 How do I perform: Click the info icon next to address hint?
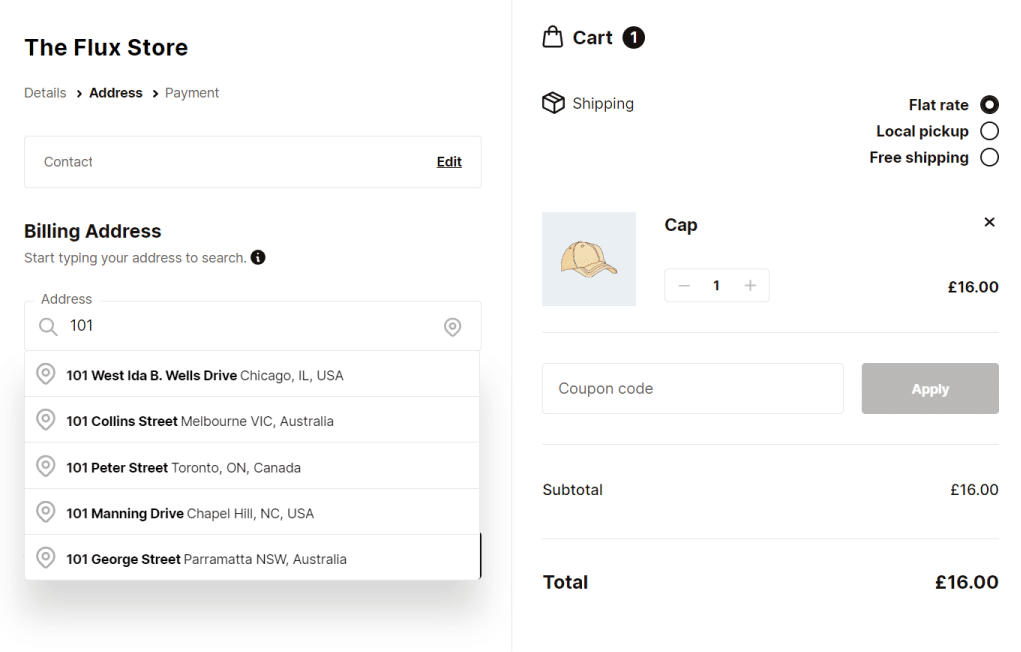click(258, 257)
